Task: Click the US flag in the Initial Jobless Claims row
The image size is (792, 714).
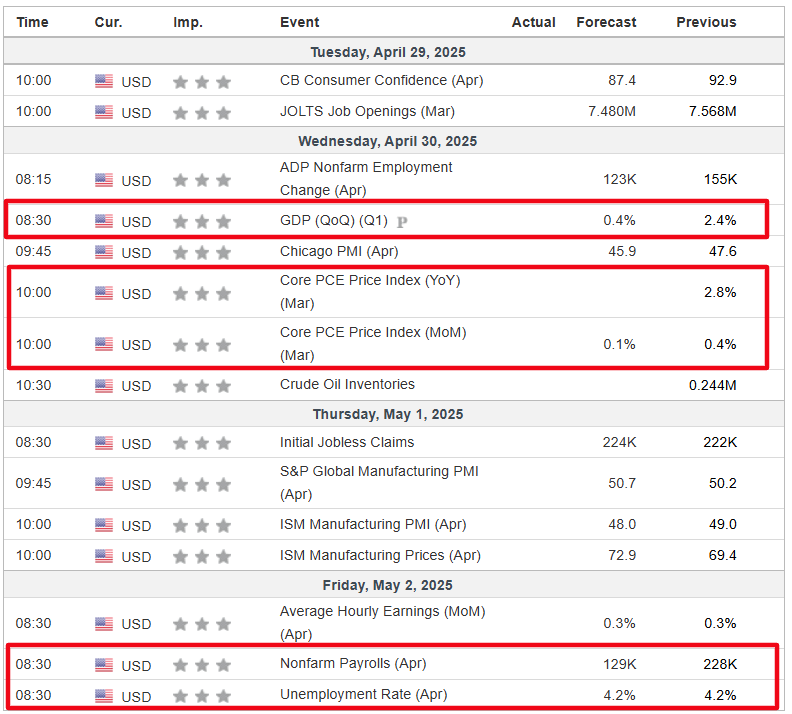Action: point(104,443)
